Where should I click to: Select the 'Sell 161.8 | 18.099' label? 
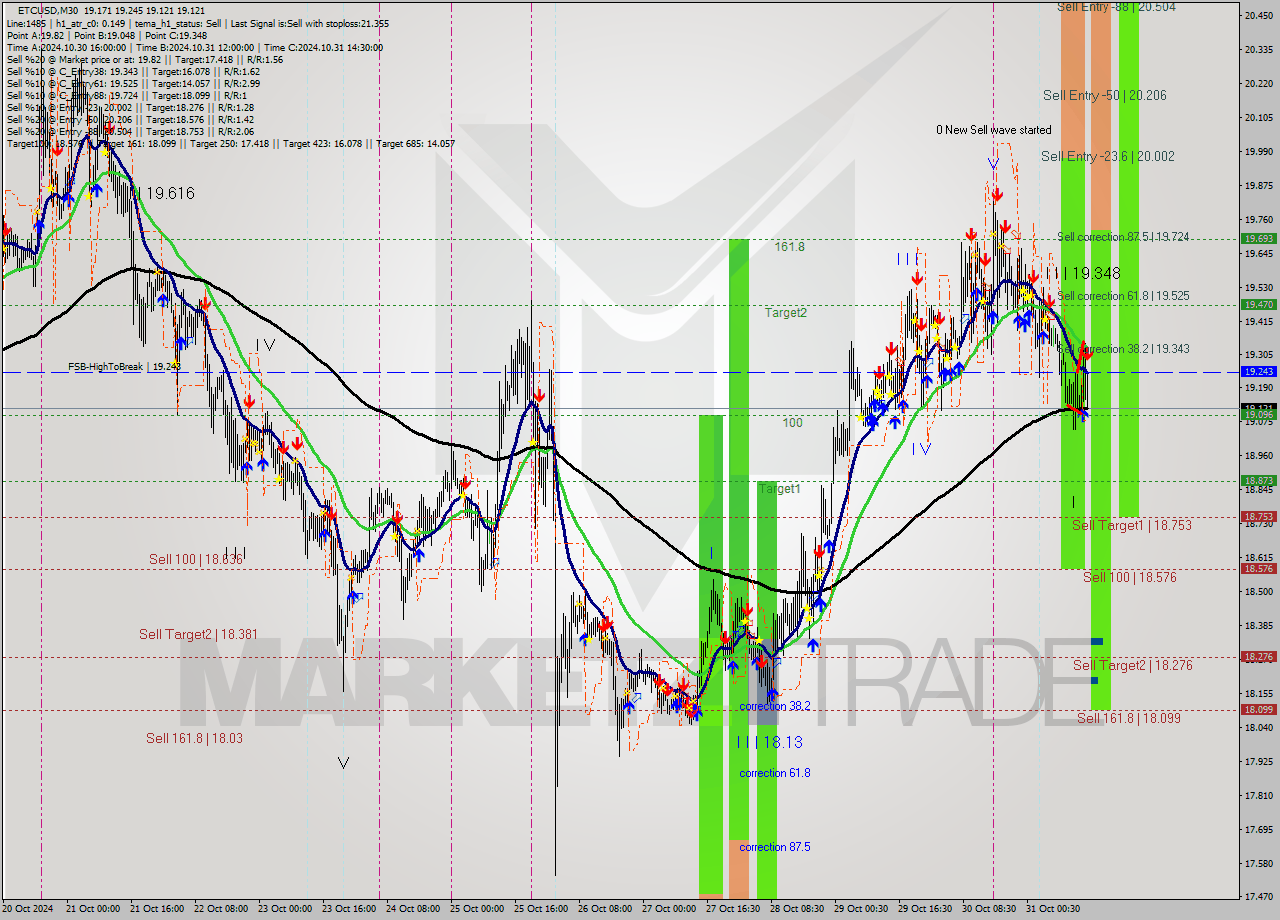click(x=1129, y=718)
